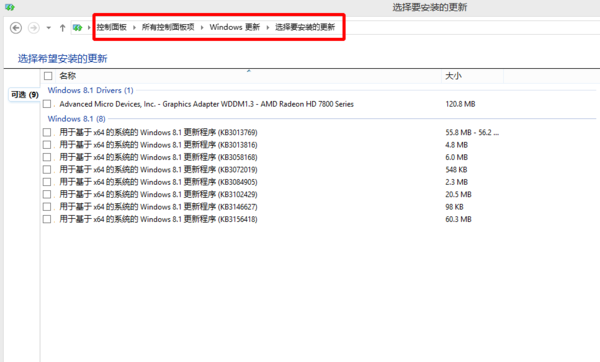Click the Forward navigation arrow
The width and height of the screenshot is (600, 362).
click(34, 28)
